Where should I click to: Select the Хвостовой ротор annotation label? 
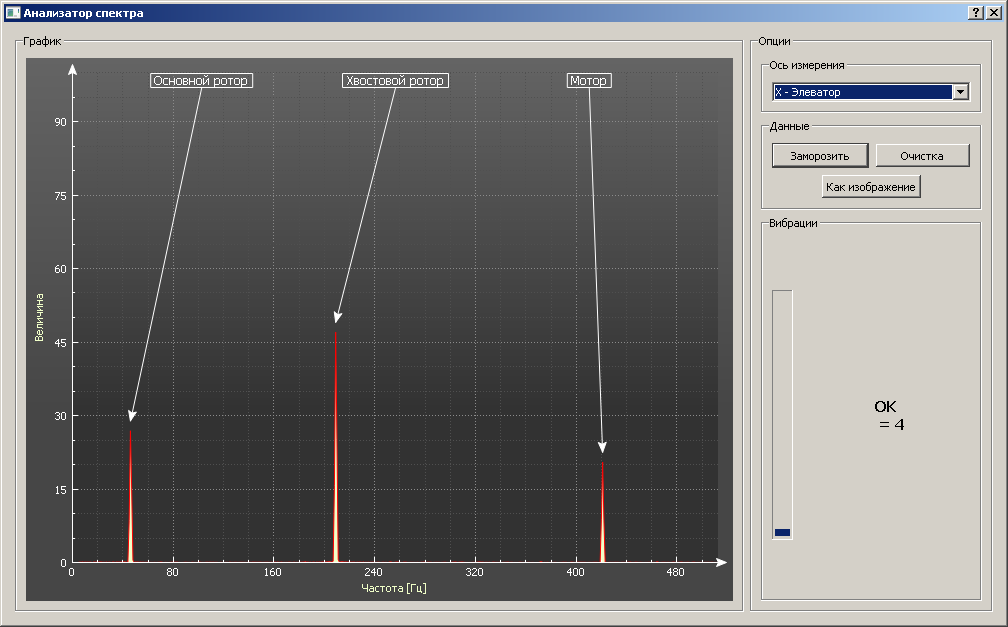click(394, 81)
